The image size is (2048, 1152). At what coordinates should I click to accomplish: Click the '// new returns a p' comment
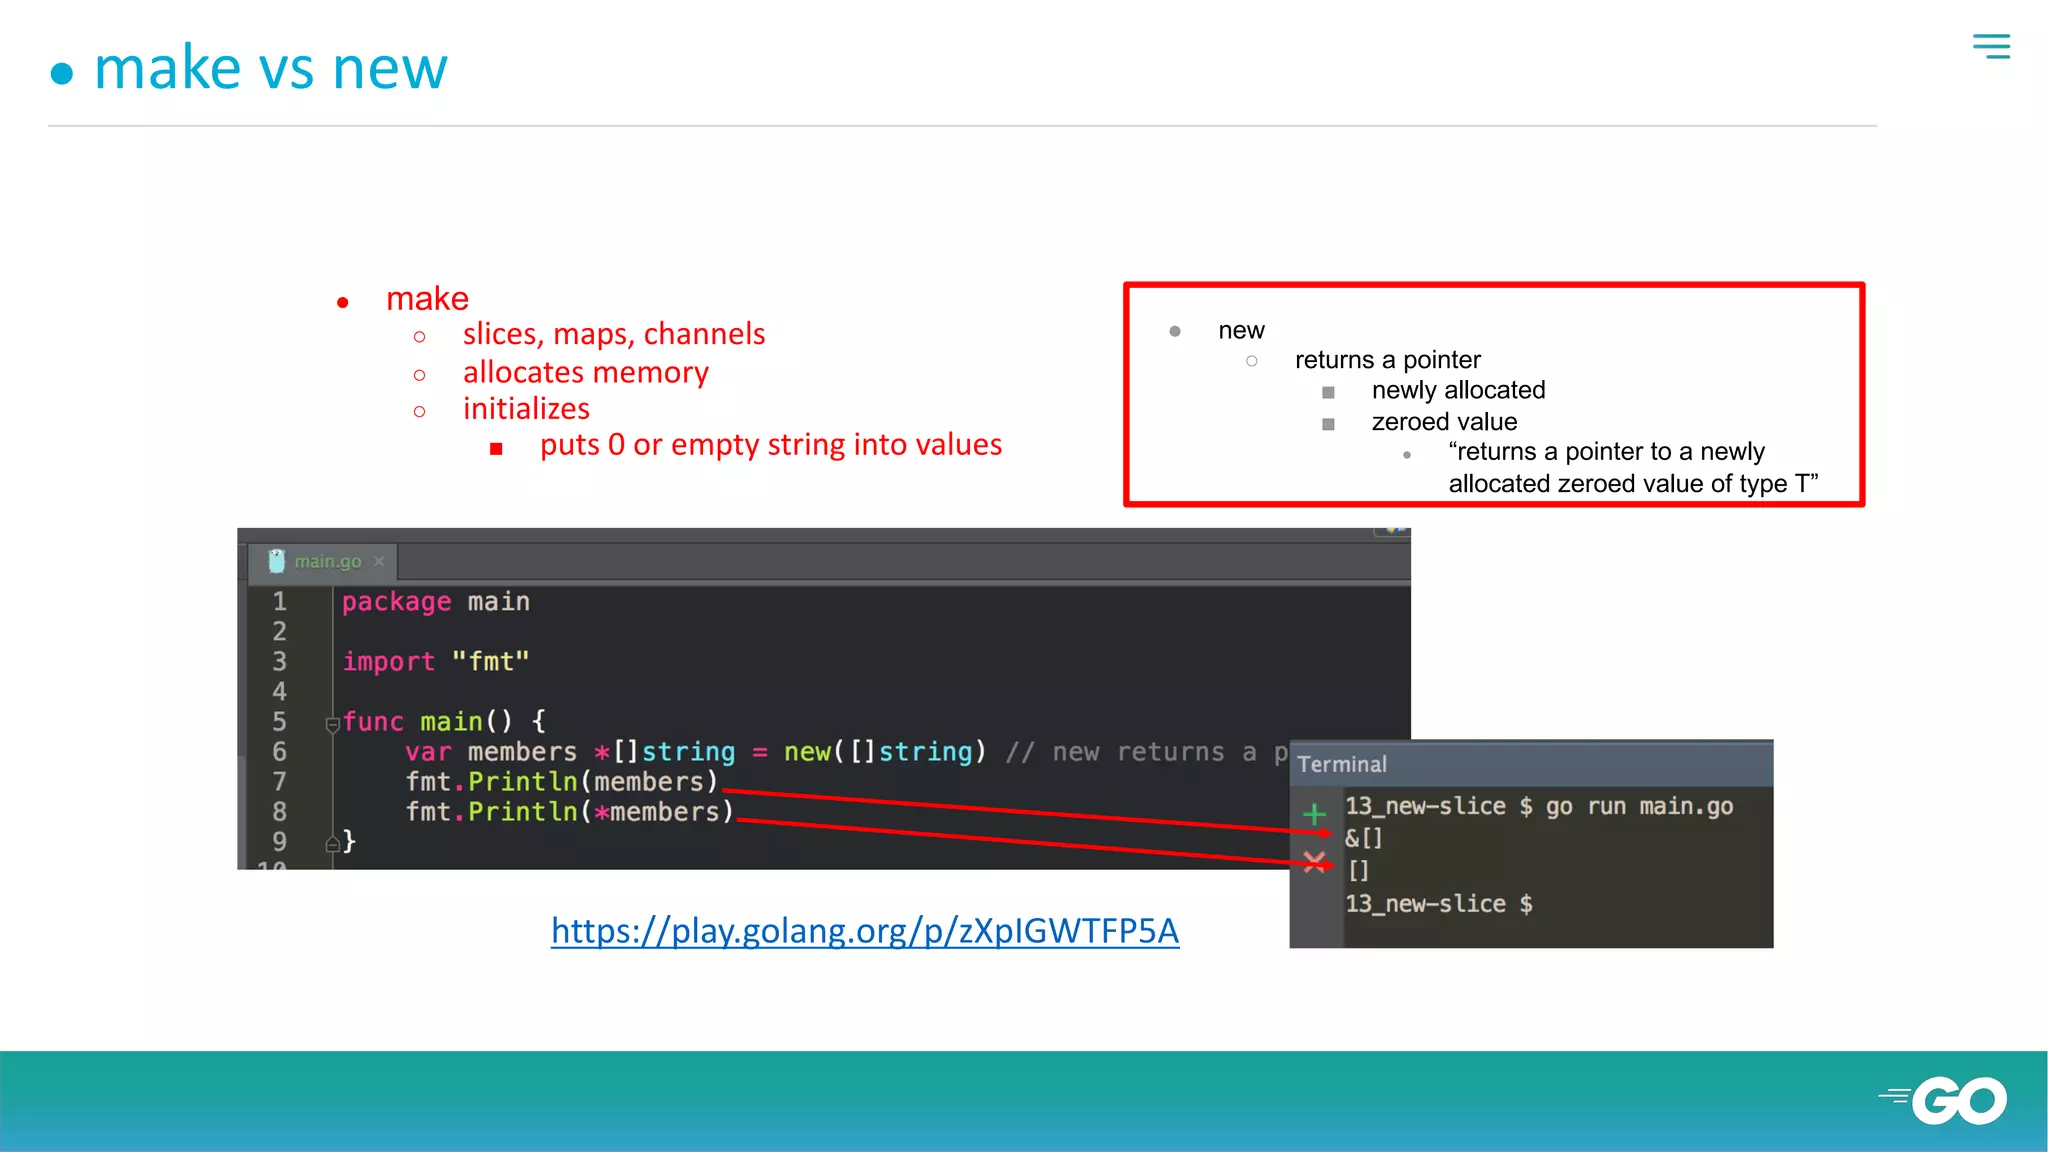coord(1147,751)
